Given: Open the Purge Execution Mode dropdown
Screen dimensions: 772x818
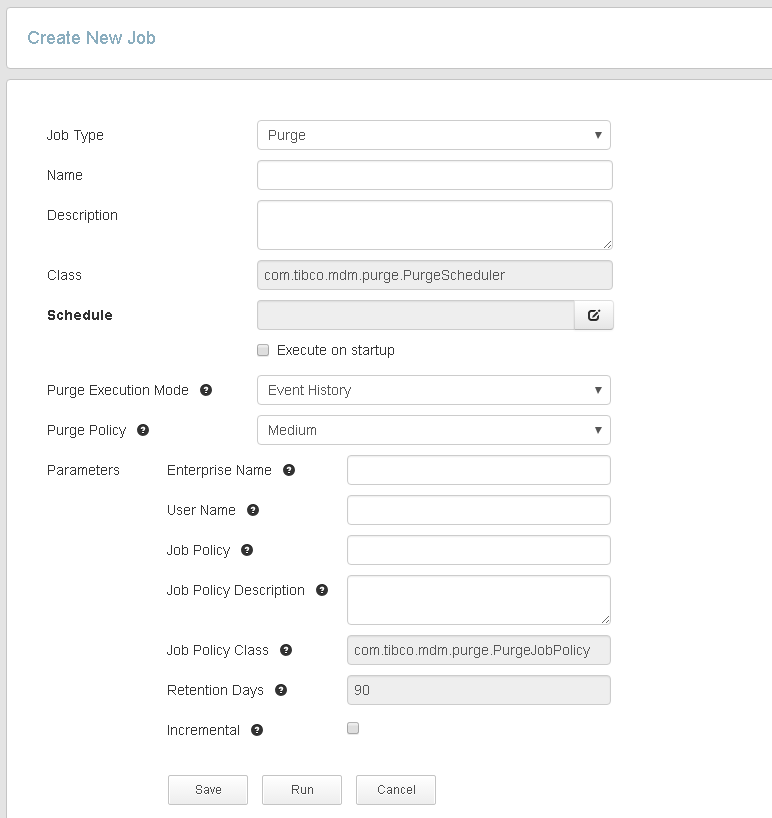Looking at the screenshot, I should [x=434, y=390].
